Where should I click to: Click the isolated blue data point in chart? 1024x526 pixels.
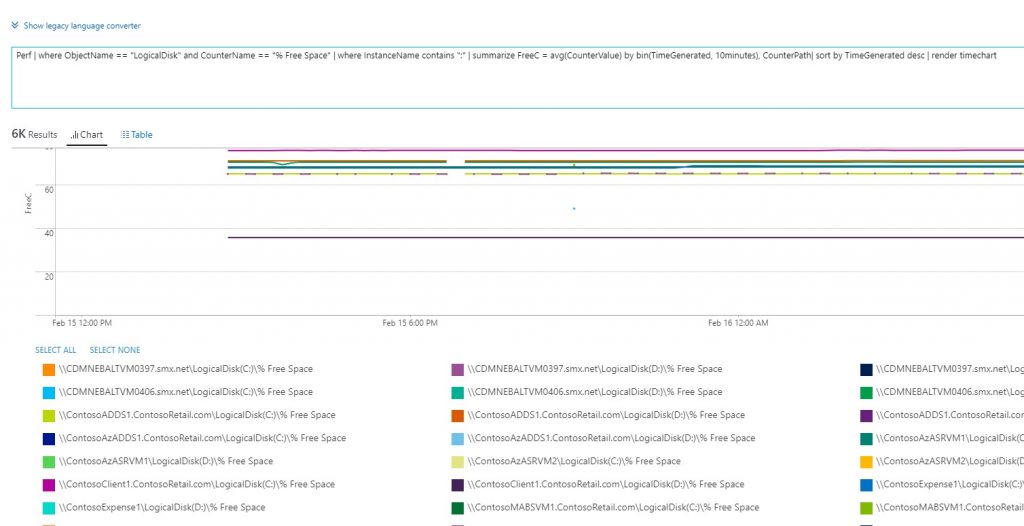(574, 208)
